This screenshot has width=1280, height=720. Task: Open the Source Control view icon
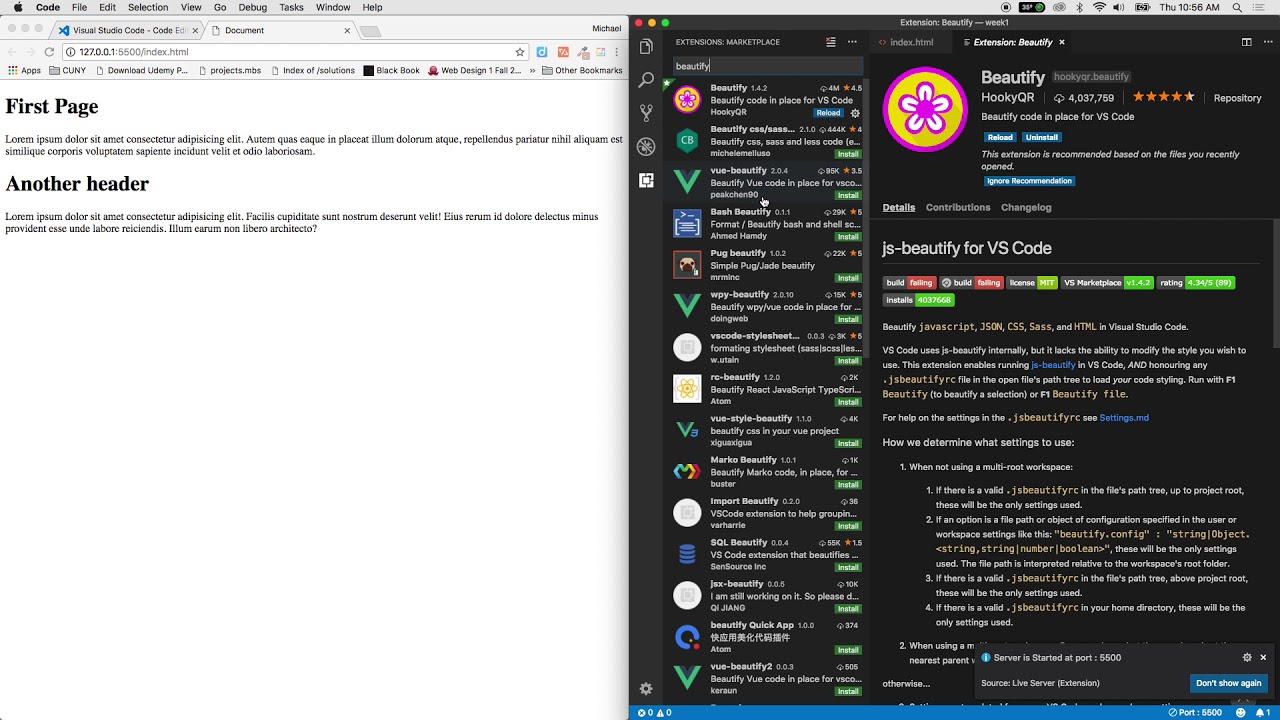point(646,113)
